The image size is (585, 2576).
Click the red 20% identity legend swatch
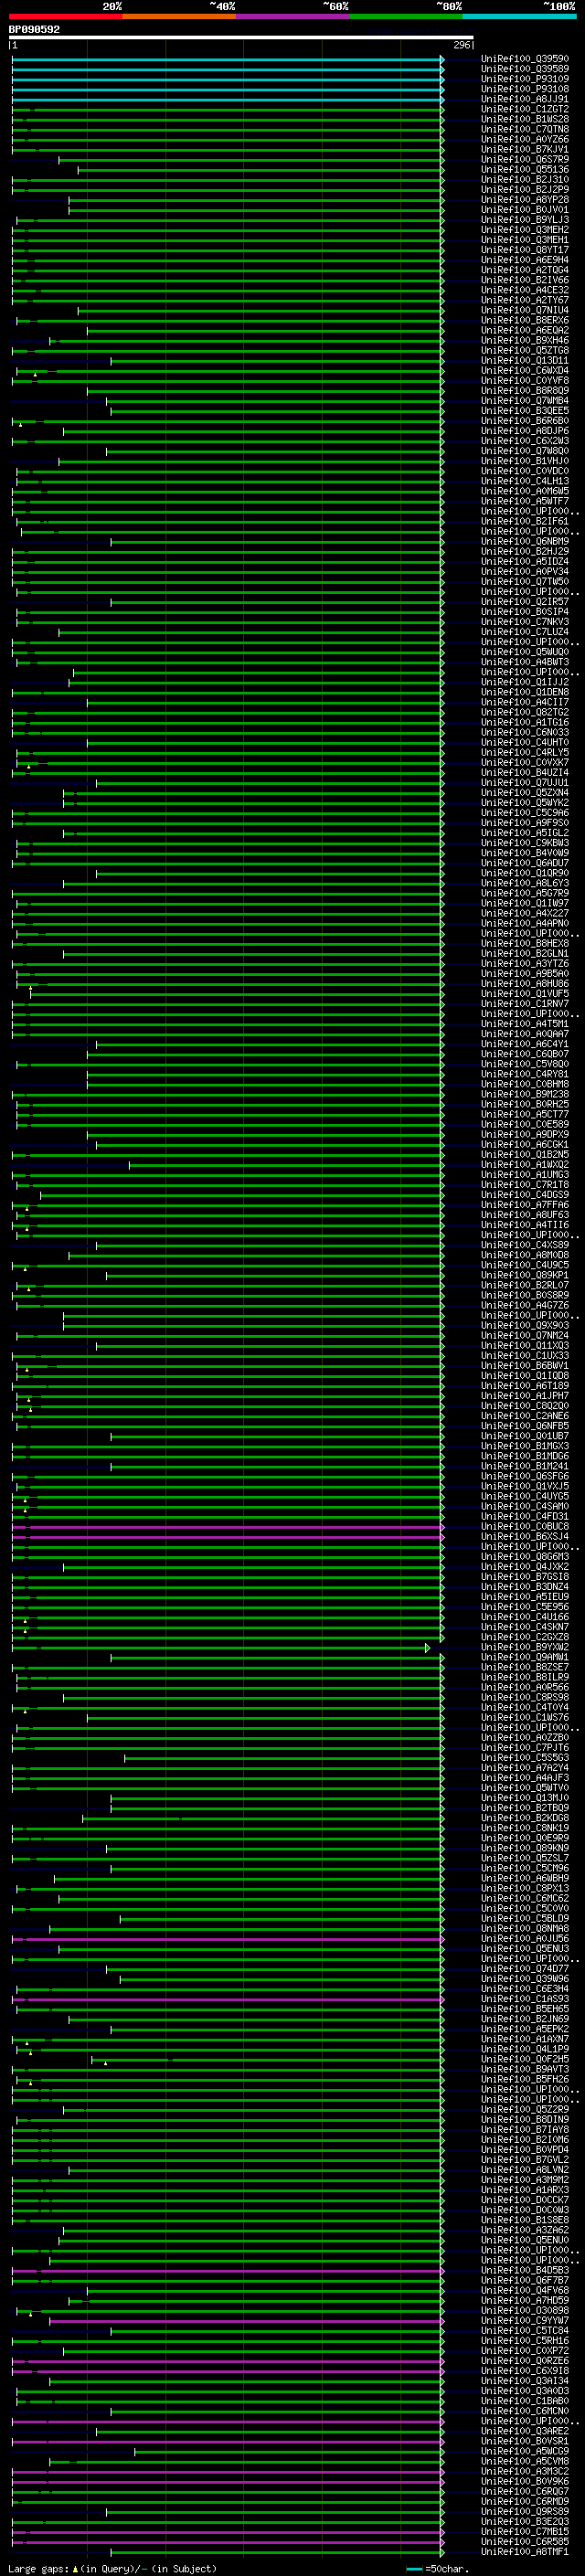(65, 16)
